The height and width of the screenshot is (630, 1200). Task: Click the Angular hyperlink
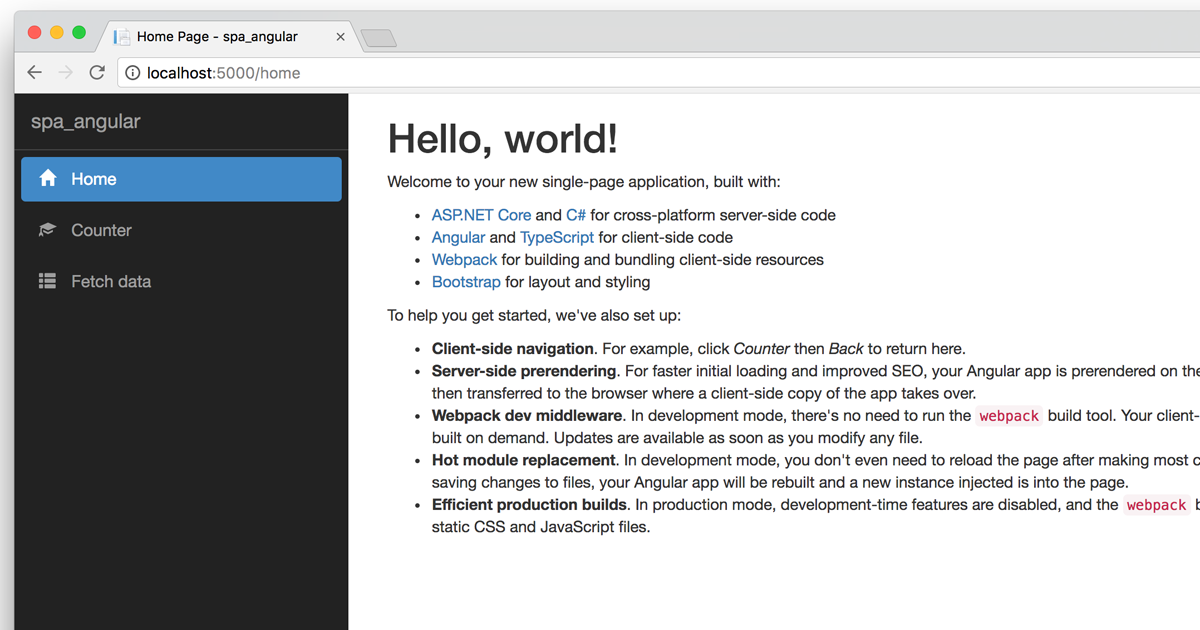(458, 237)
